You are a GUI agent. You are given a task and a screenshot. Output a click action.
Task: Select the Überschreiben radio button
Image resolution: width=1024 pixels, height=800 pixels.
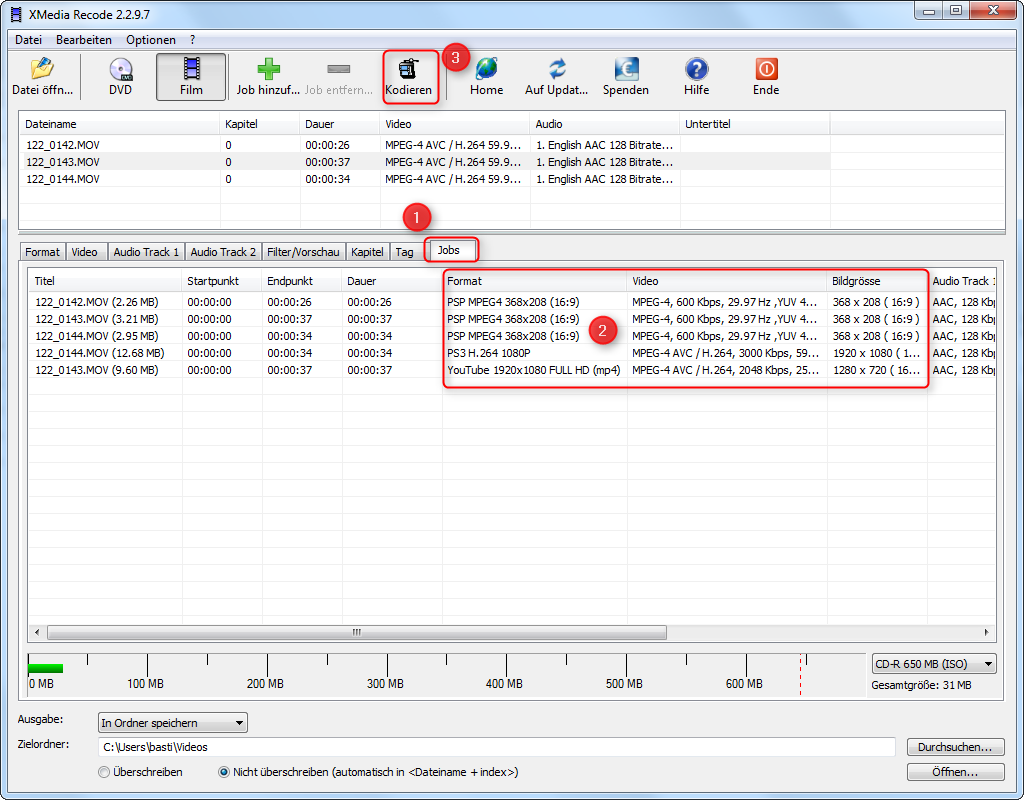coord(104,772)
